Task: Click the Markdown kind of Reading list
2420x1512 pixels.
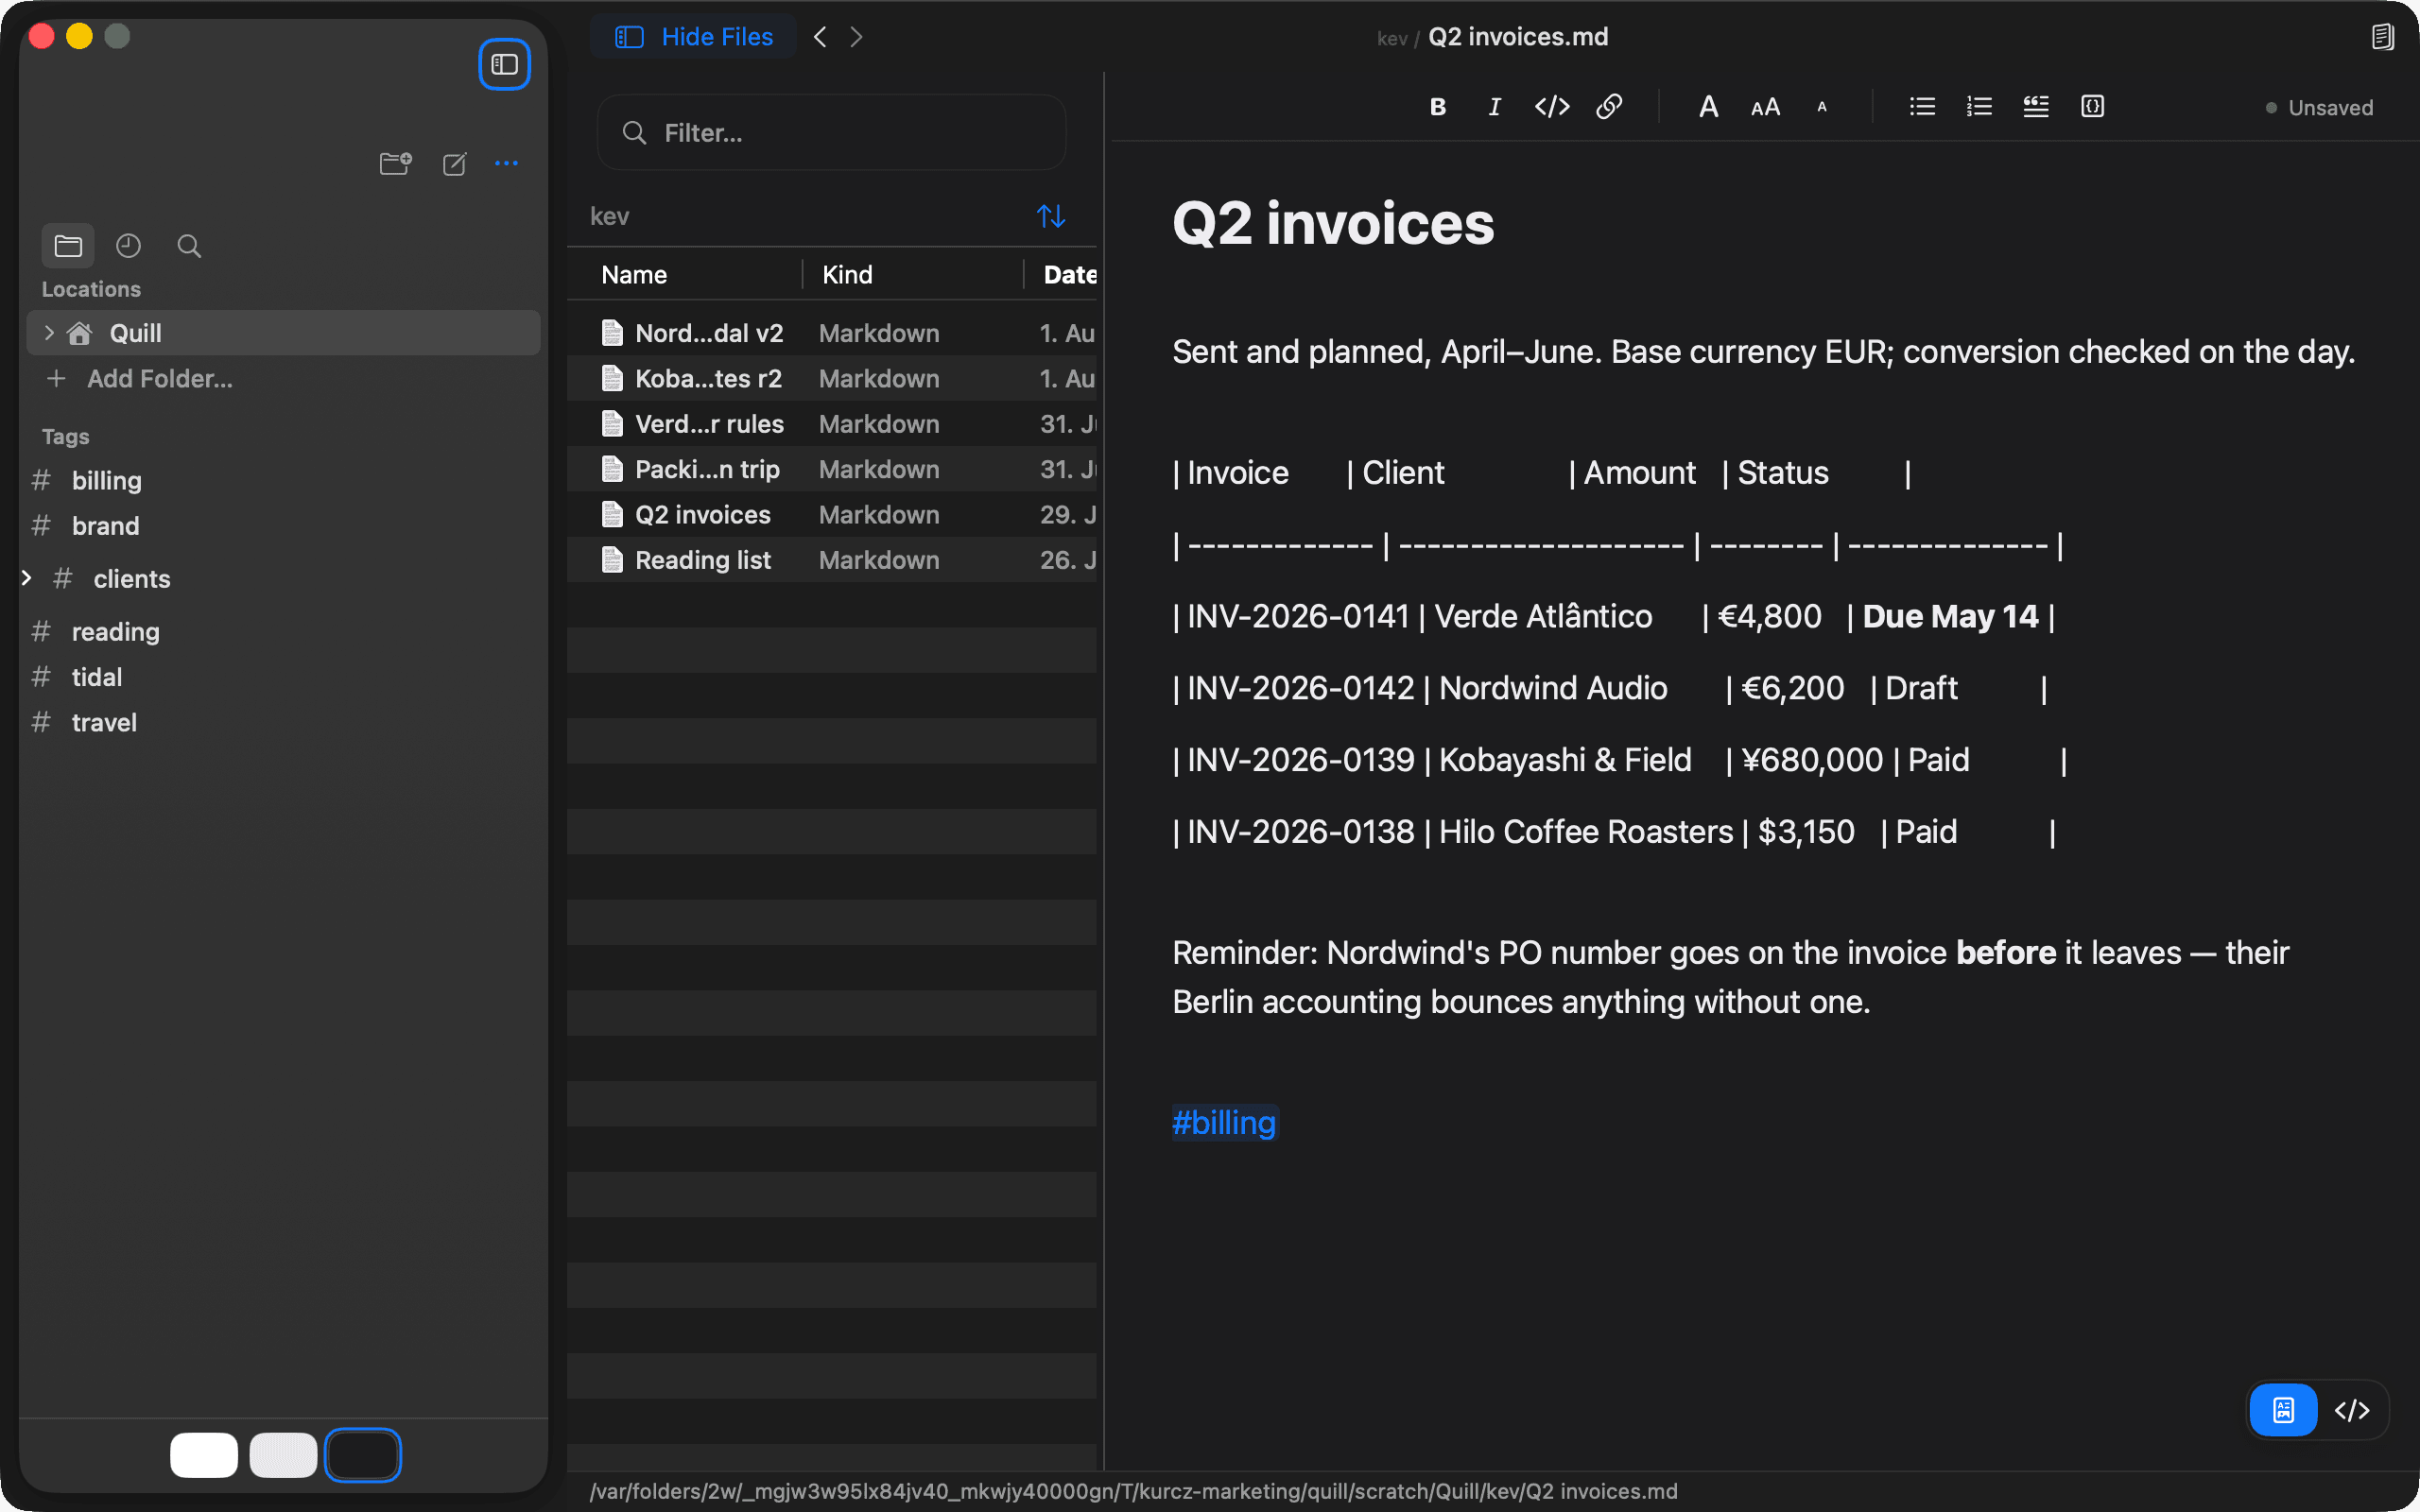Action: 879,560
